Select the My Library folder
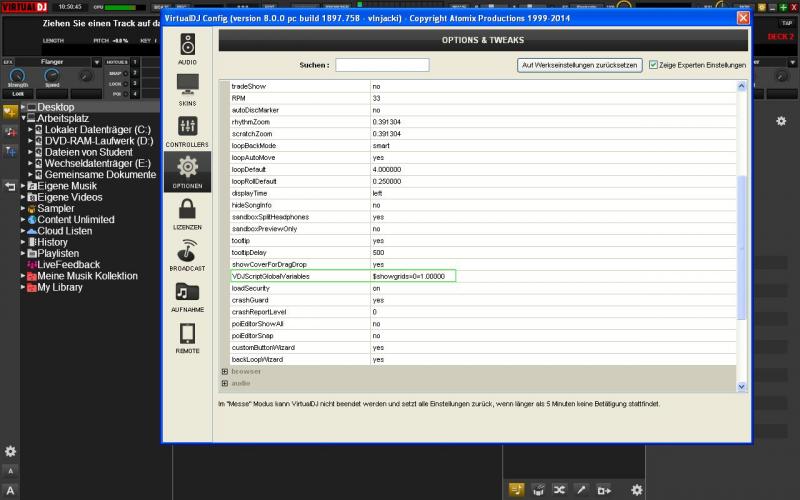 (x=60, y=287)
